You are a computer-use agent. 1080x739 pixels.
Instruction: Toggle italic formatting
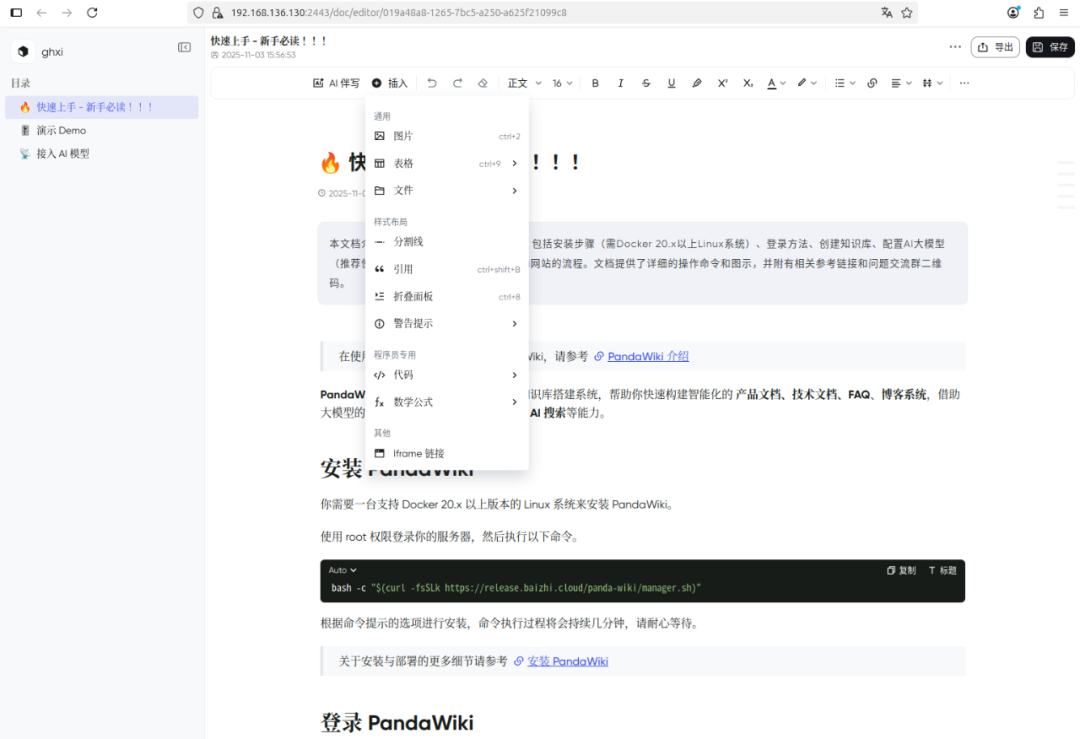[x=621, y=83]
